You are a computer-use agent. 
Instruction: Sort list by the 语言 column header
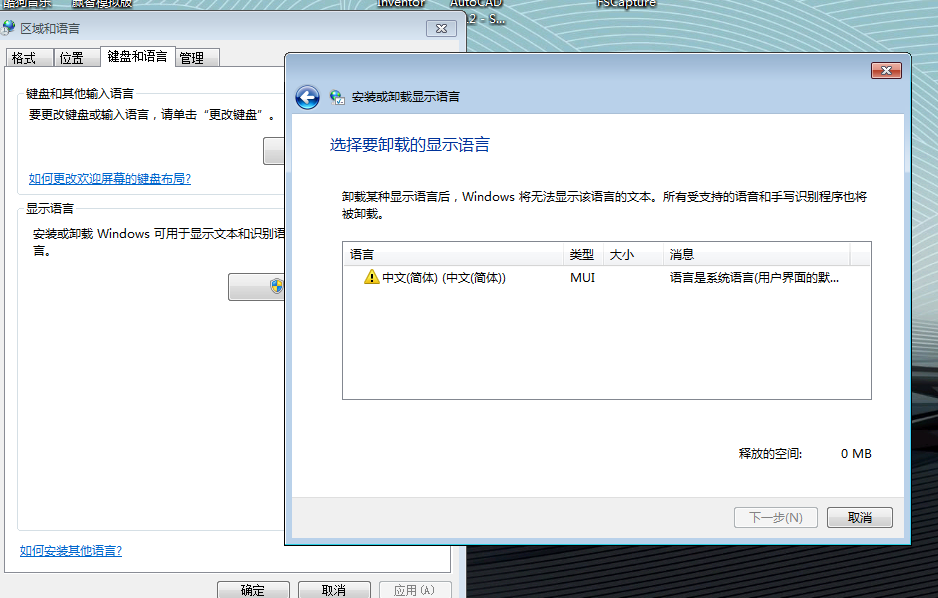pyautogui.click(x=453, y=254)
